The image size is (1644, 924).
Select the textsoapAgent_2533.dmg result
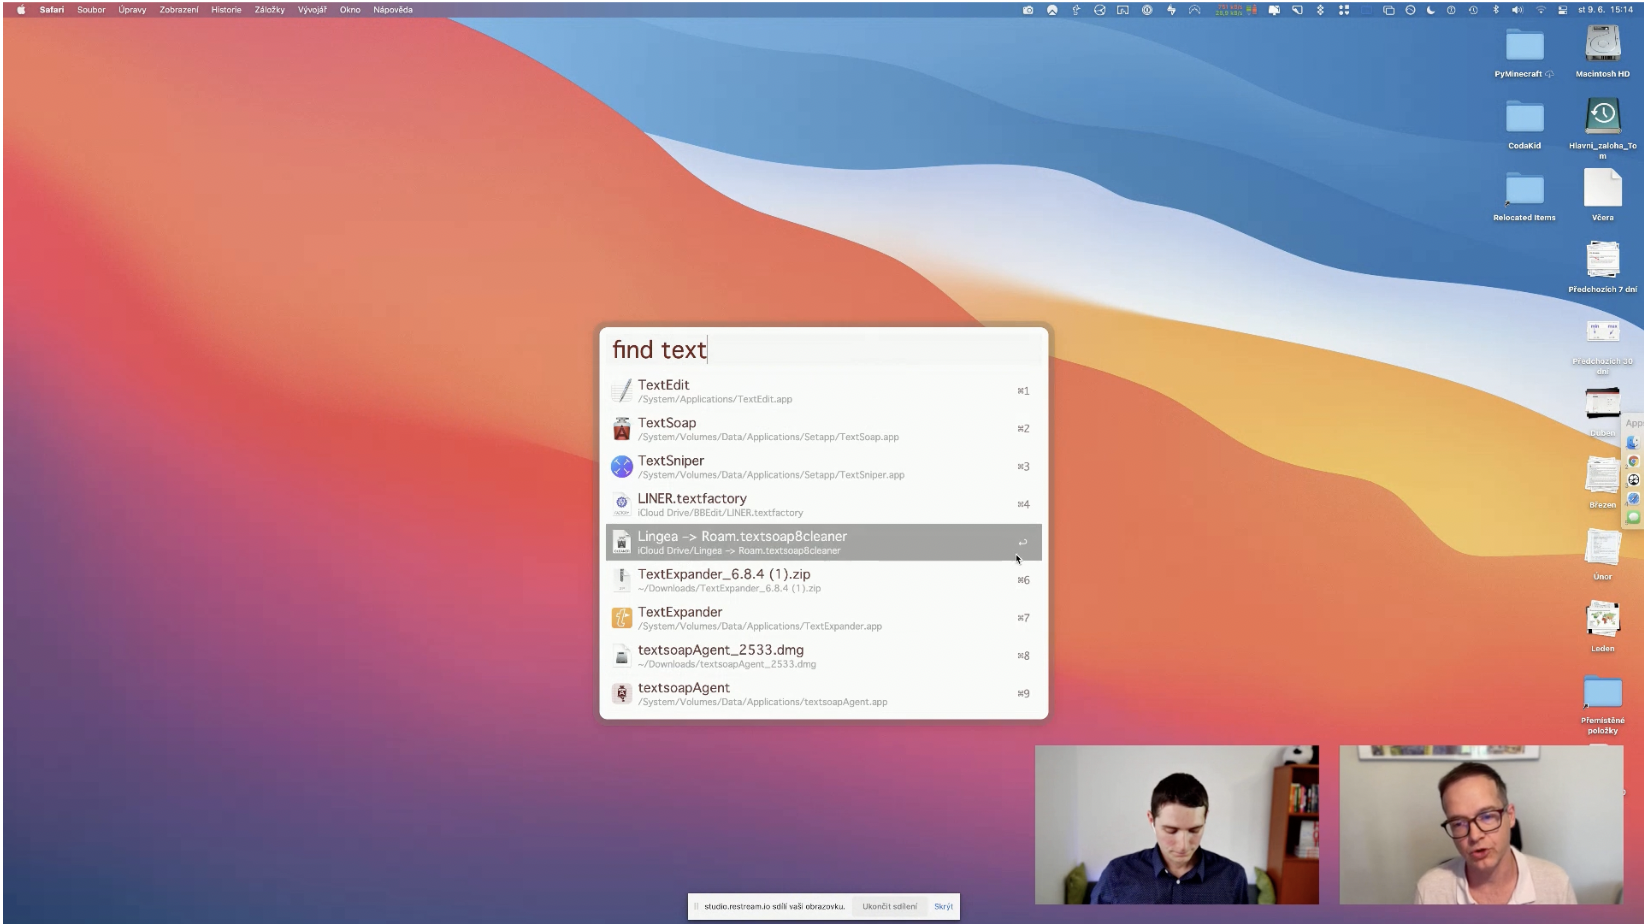coord(823,656)
